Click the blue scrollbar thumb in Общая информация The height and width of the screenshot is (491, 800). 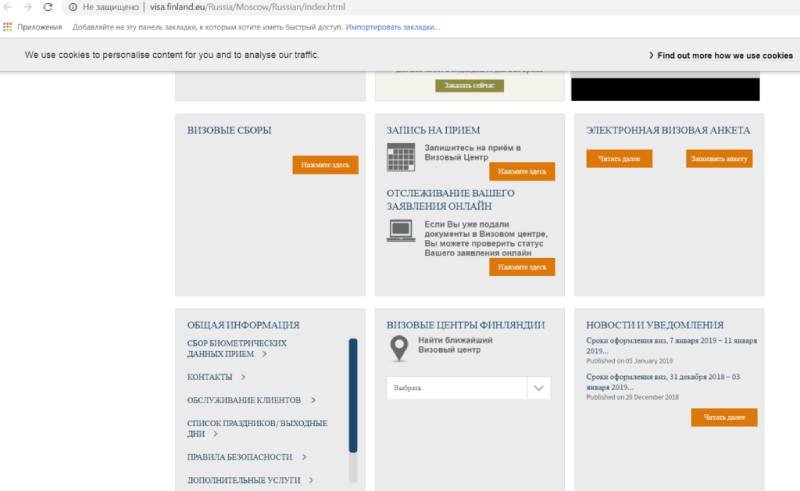click(353, 395)
